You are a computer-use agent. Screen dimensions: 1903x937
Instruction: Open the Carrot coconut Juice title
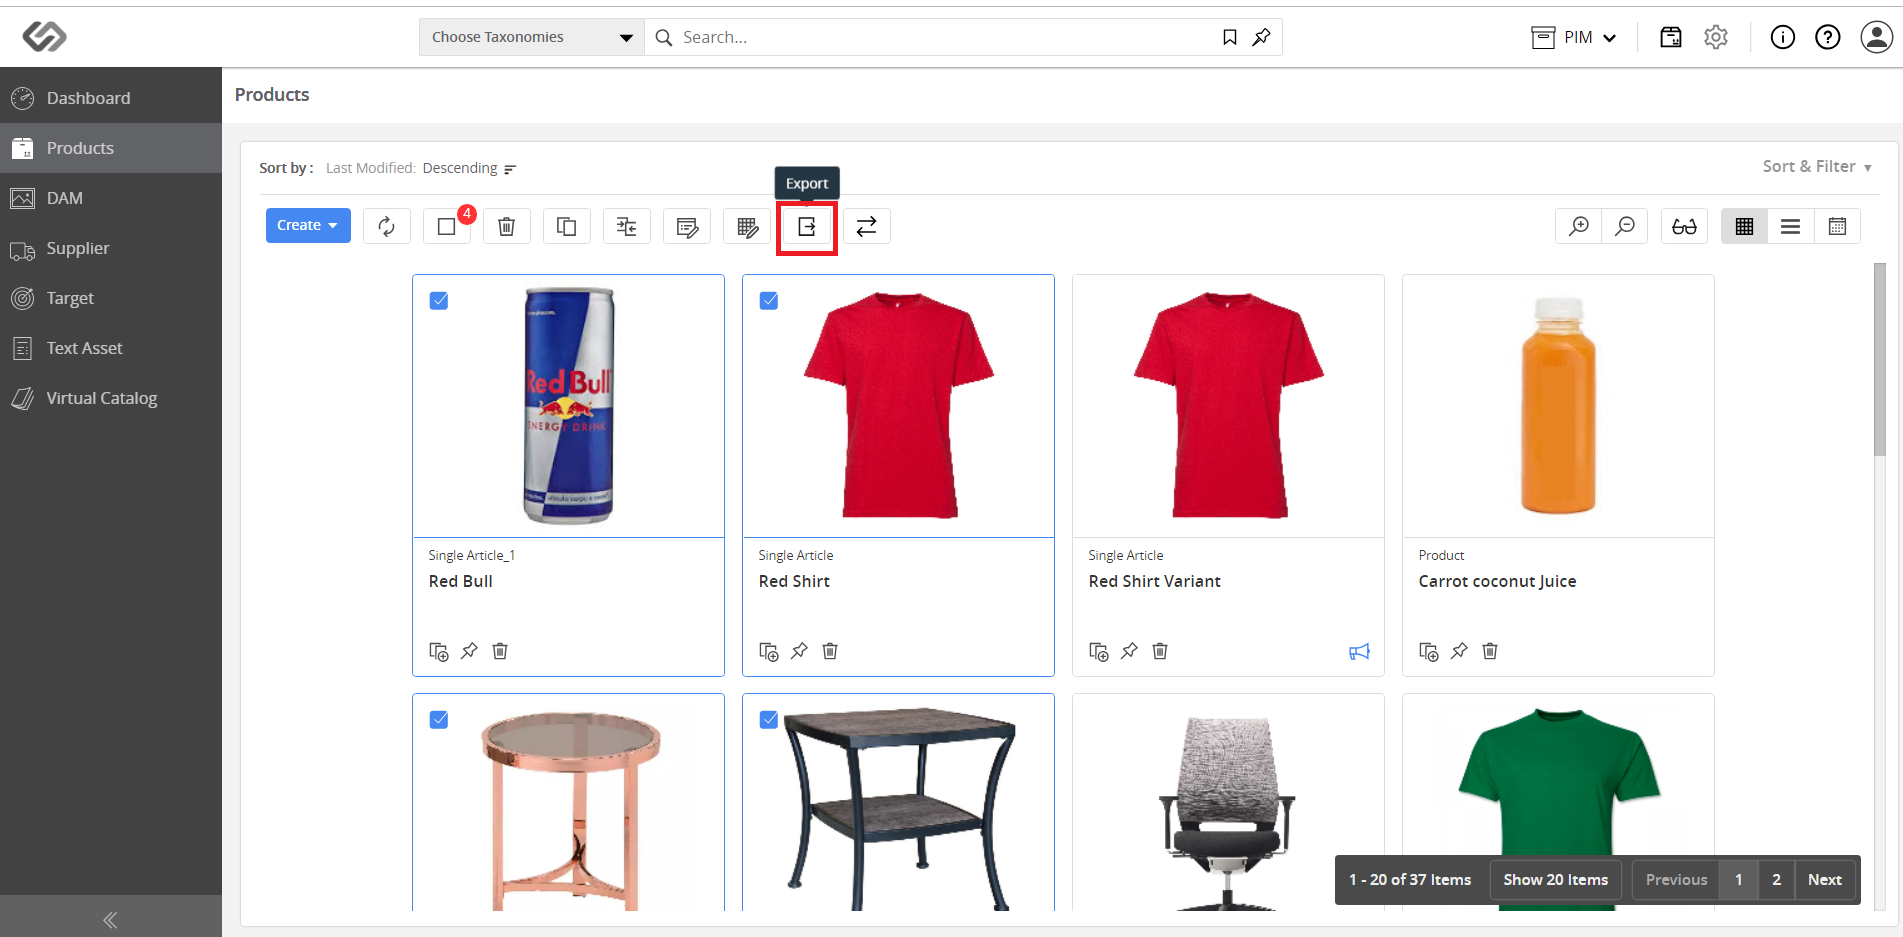1497,581
